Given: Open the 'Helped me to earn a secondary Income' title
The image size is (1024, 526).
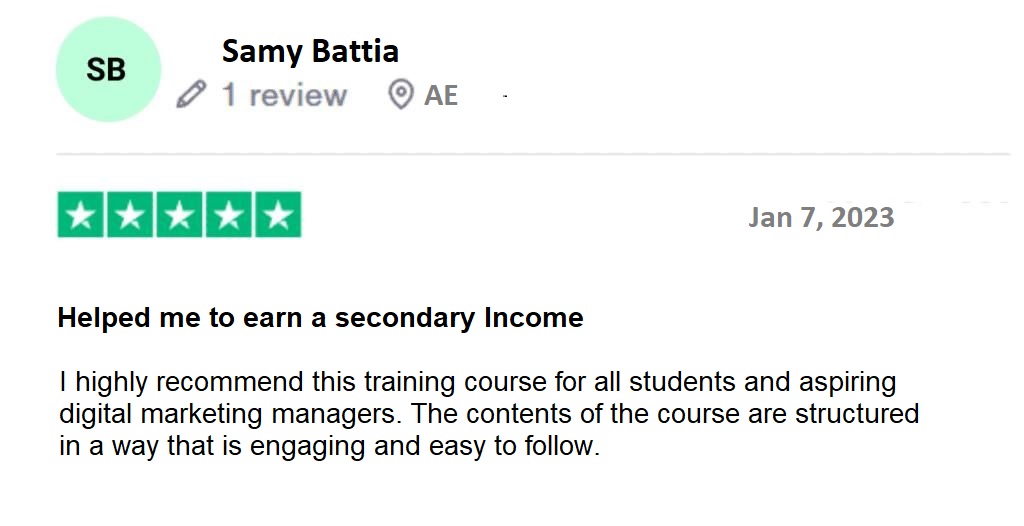Looking at the screenshot, I should coord(320,318).
